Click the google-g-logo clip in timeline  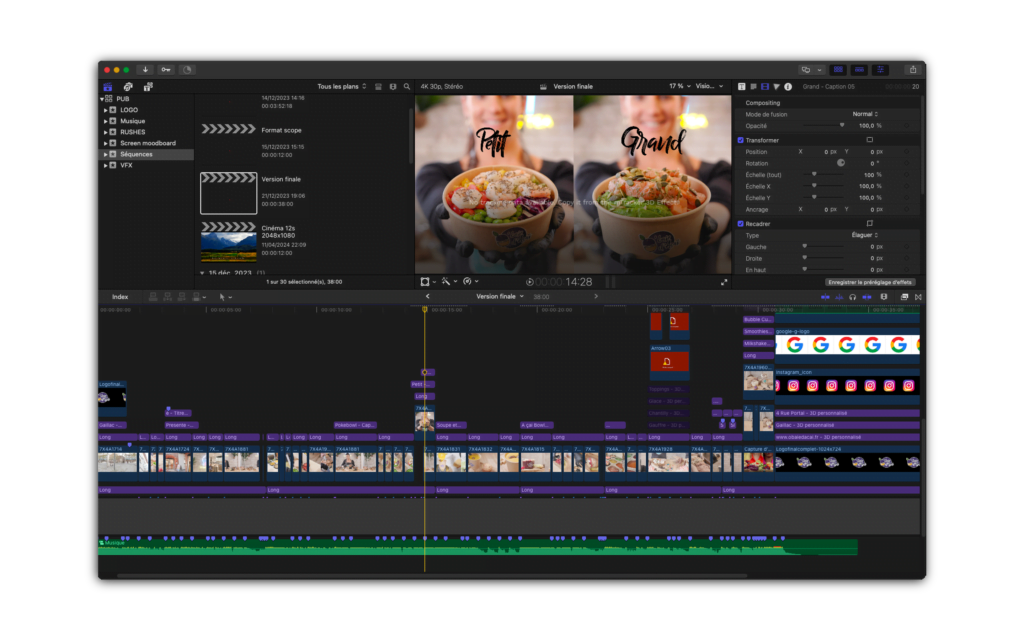click(x=847, y=345)
